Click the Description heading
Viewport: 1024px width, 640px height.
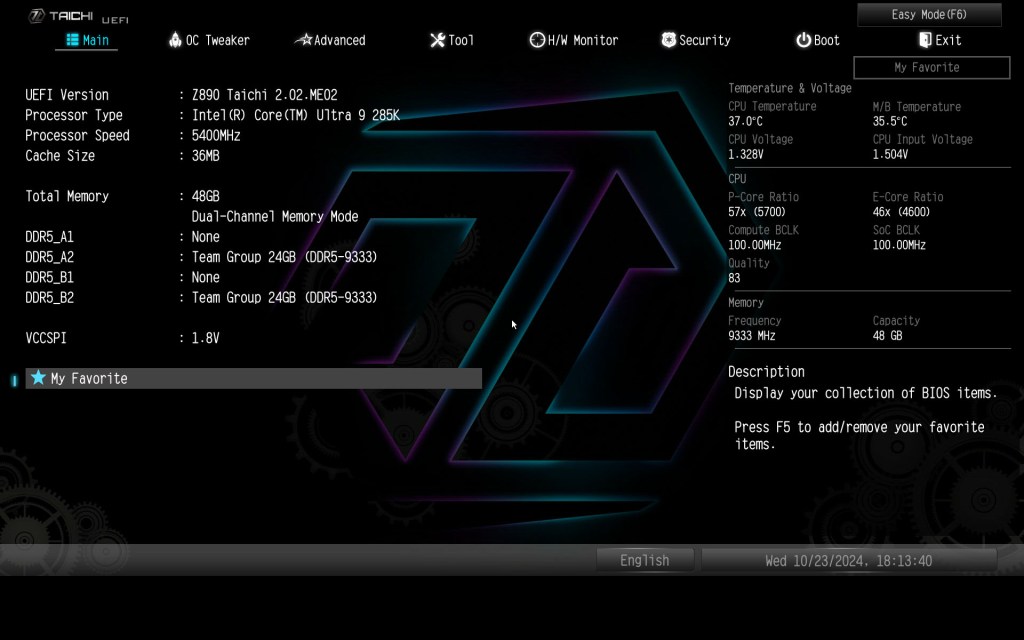tap(766, 372)
